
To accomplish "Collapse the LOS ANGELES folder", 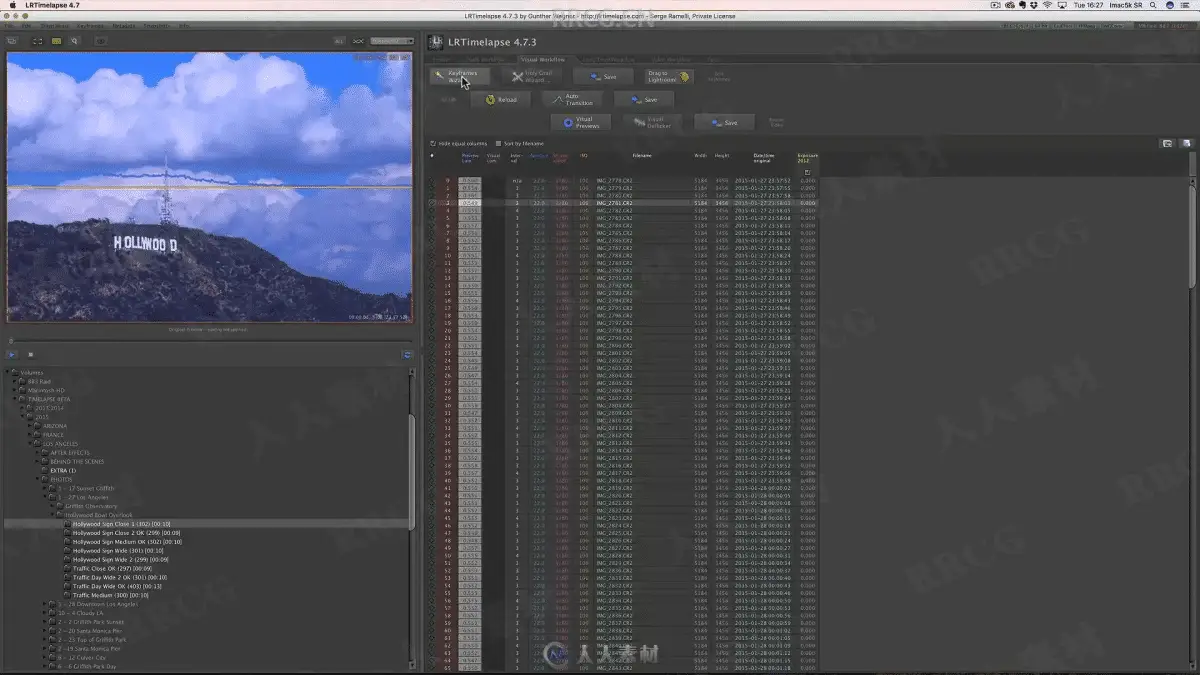I will [30, 444].
